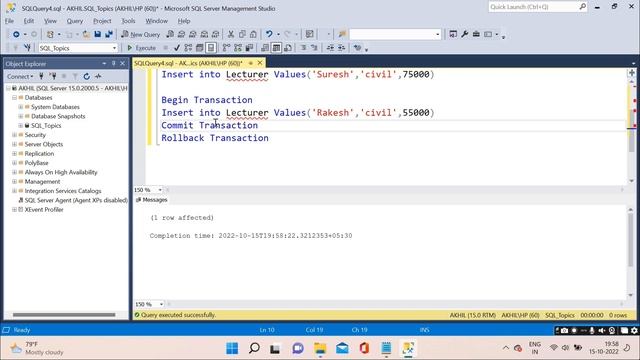Collapse the Databases tree node
Screen dimensions: 640x360
pos(14,98)
